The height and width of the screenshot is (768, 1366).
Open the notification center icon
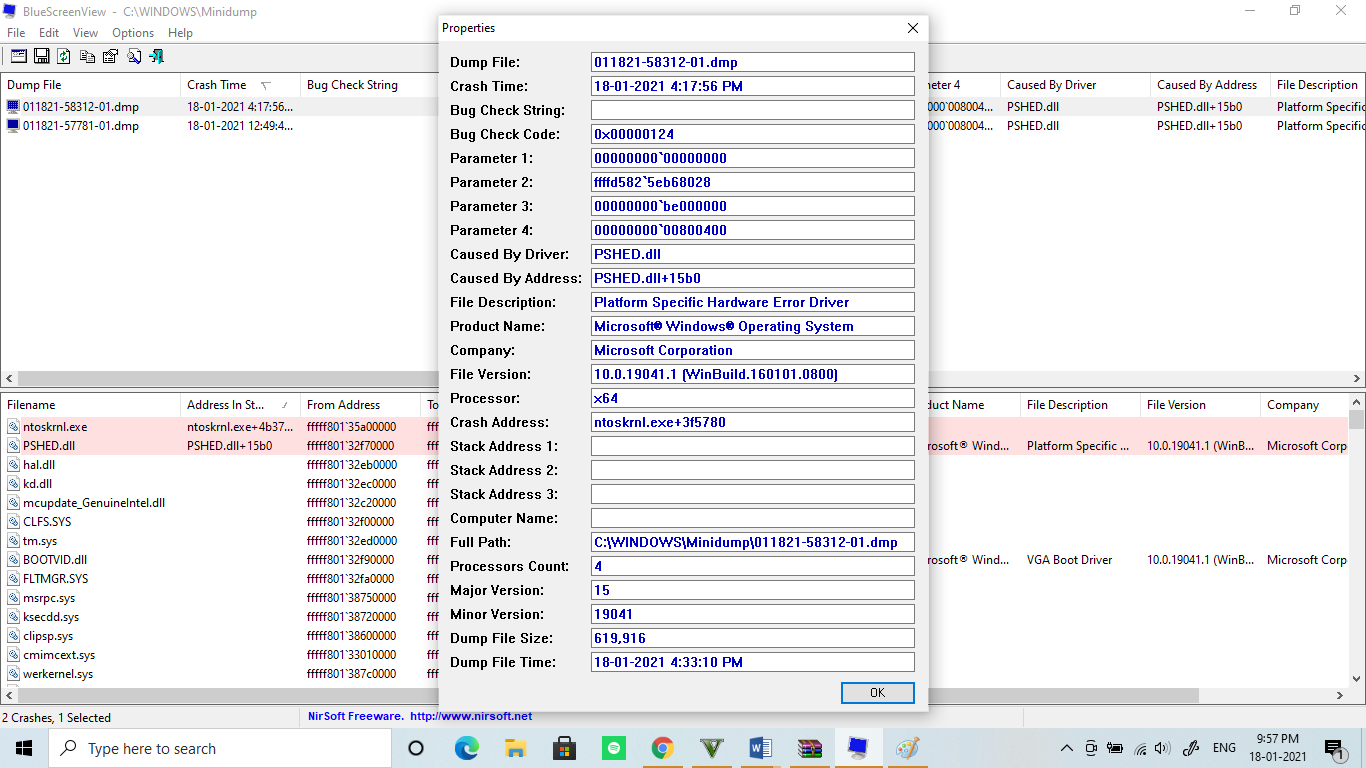pyautogui.click(x=1334, y=748)
